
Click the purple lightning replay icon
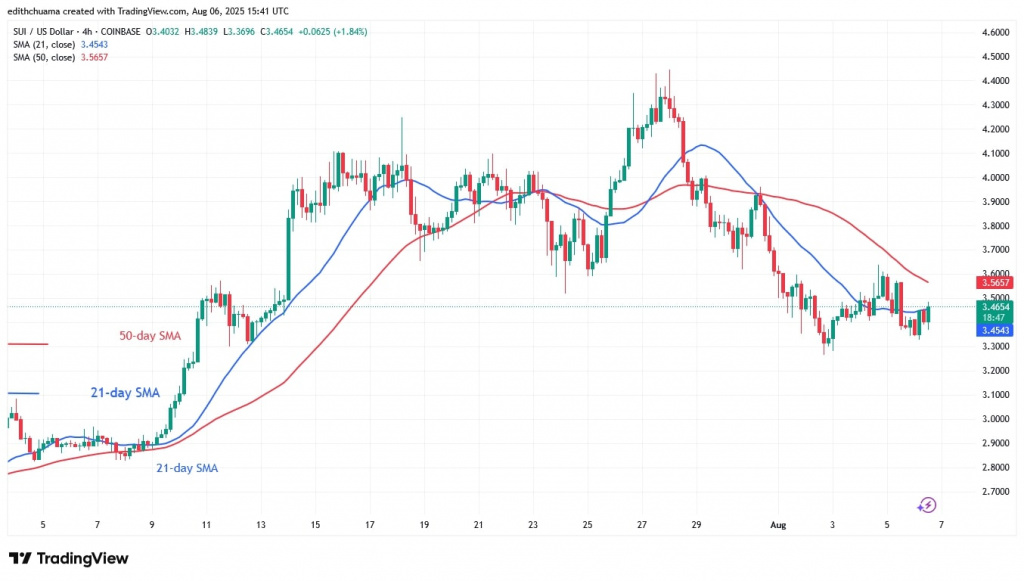pos(927,505)
